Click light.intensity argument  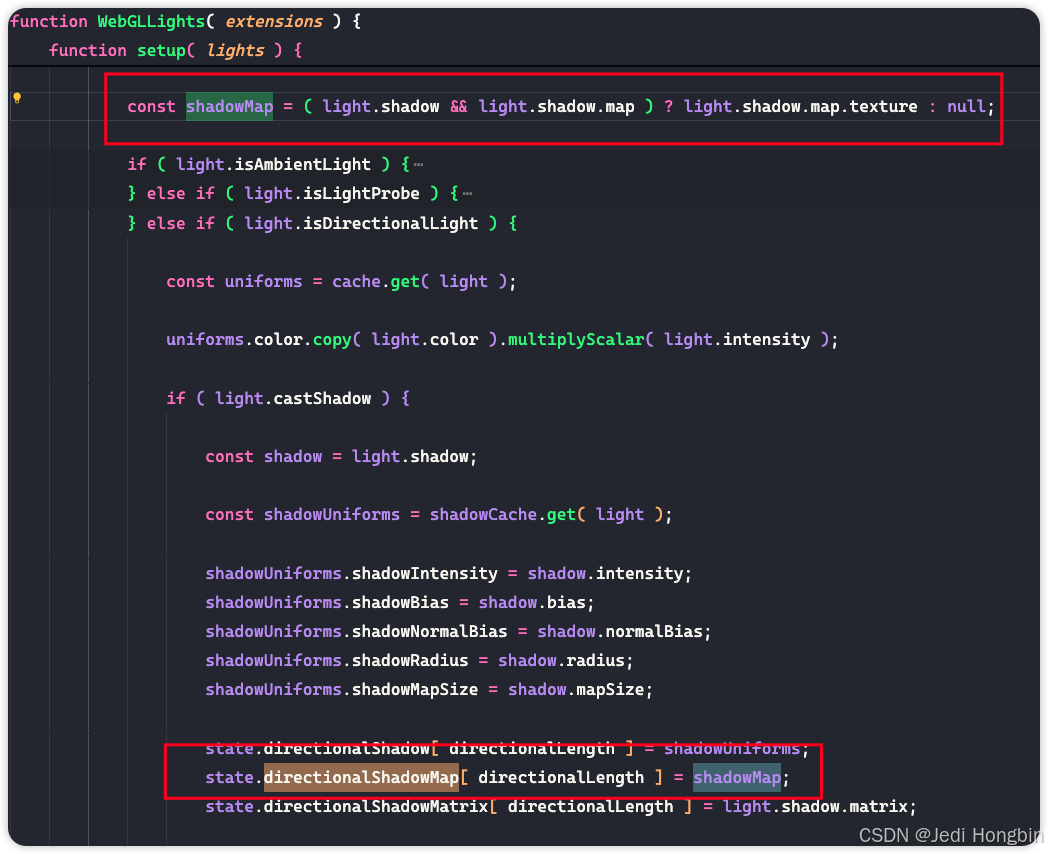(737, 339)
